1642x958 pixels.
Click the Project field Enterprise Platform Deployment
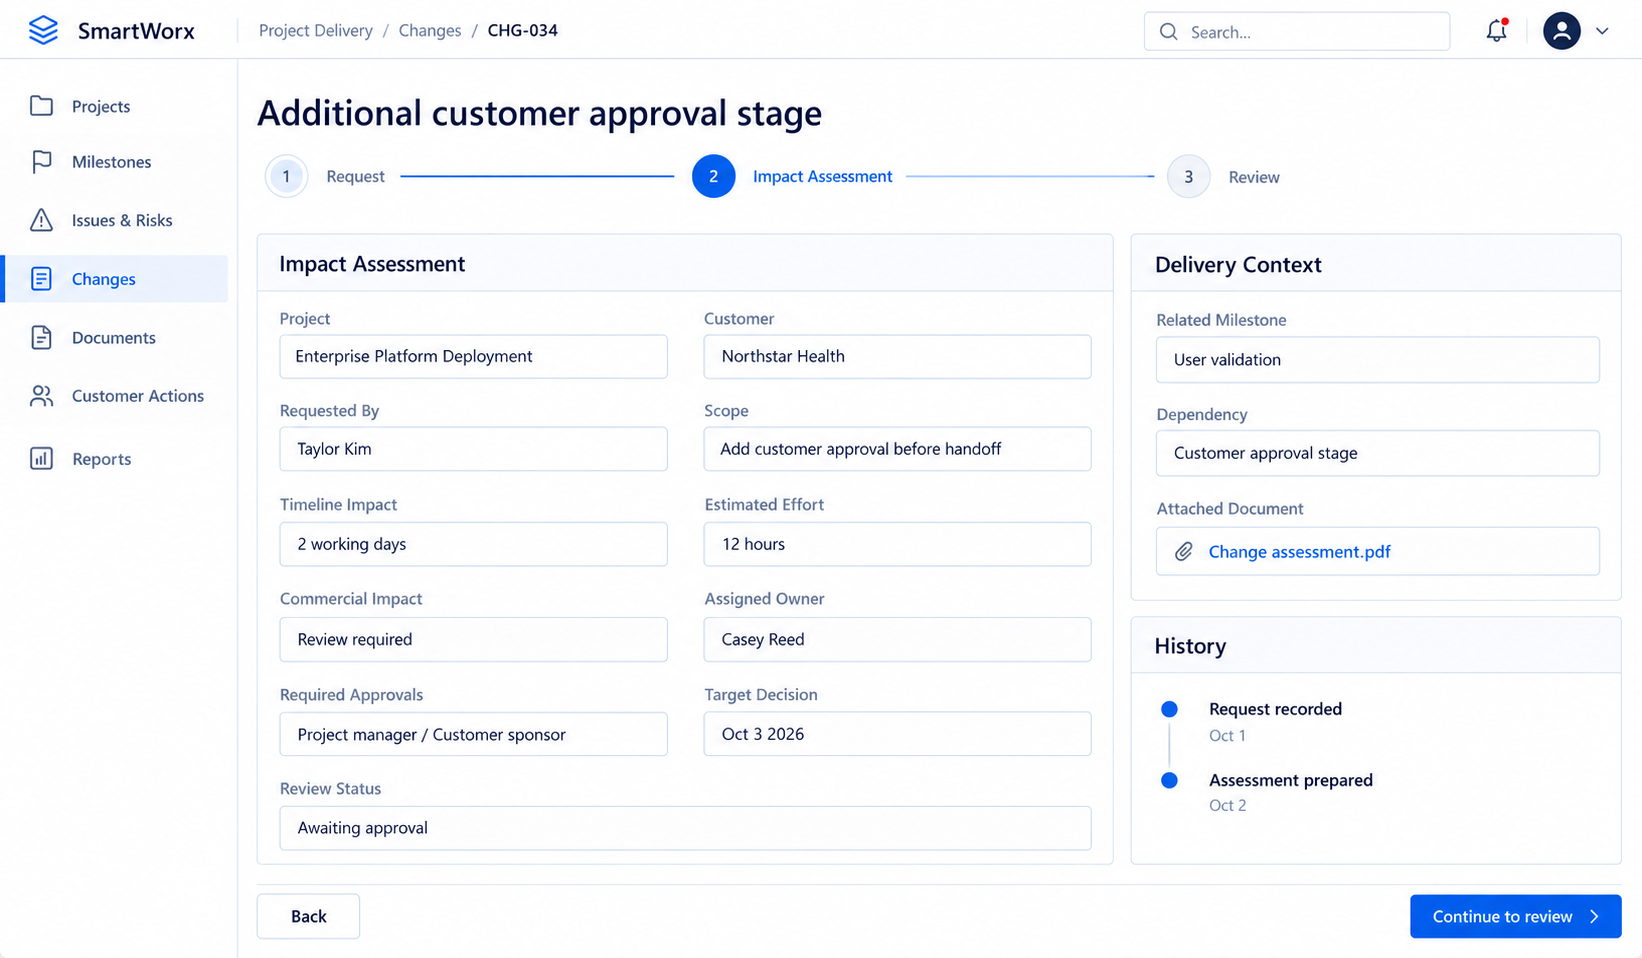pyautogui.click(x=474, y=357)
